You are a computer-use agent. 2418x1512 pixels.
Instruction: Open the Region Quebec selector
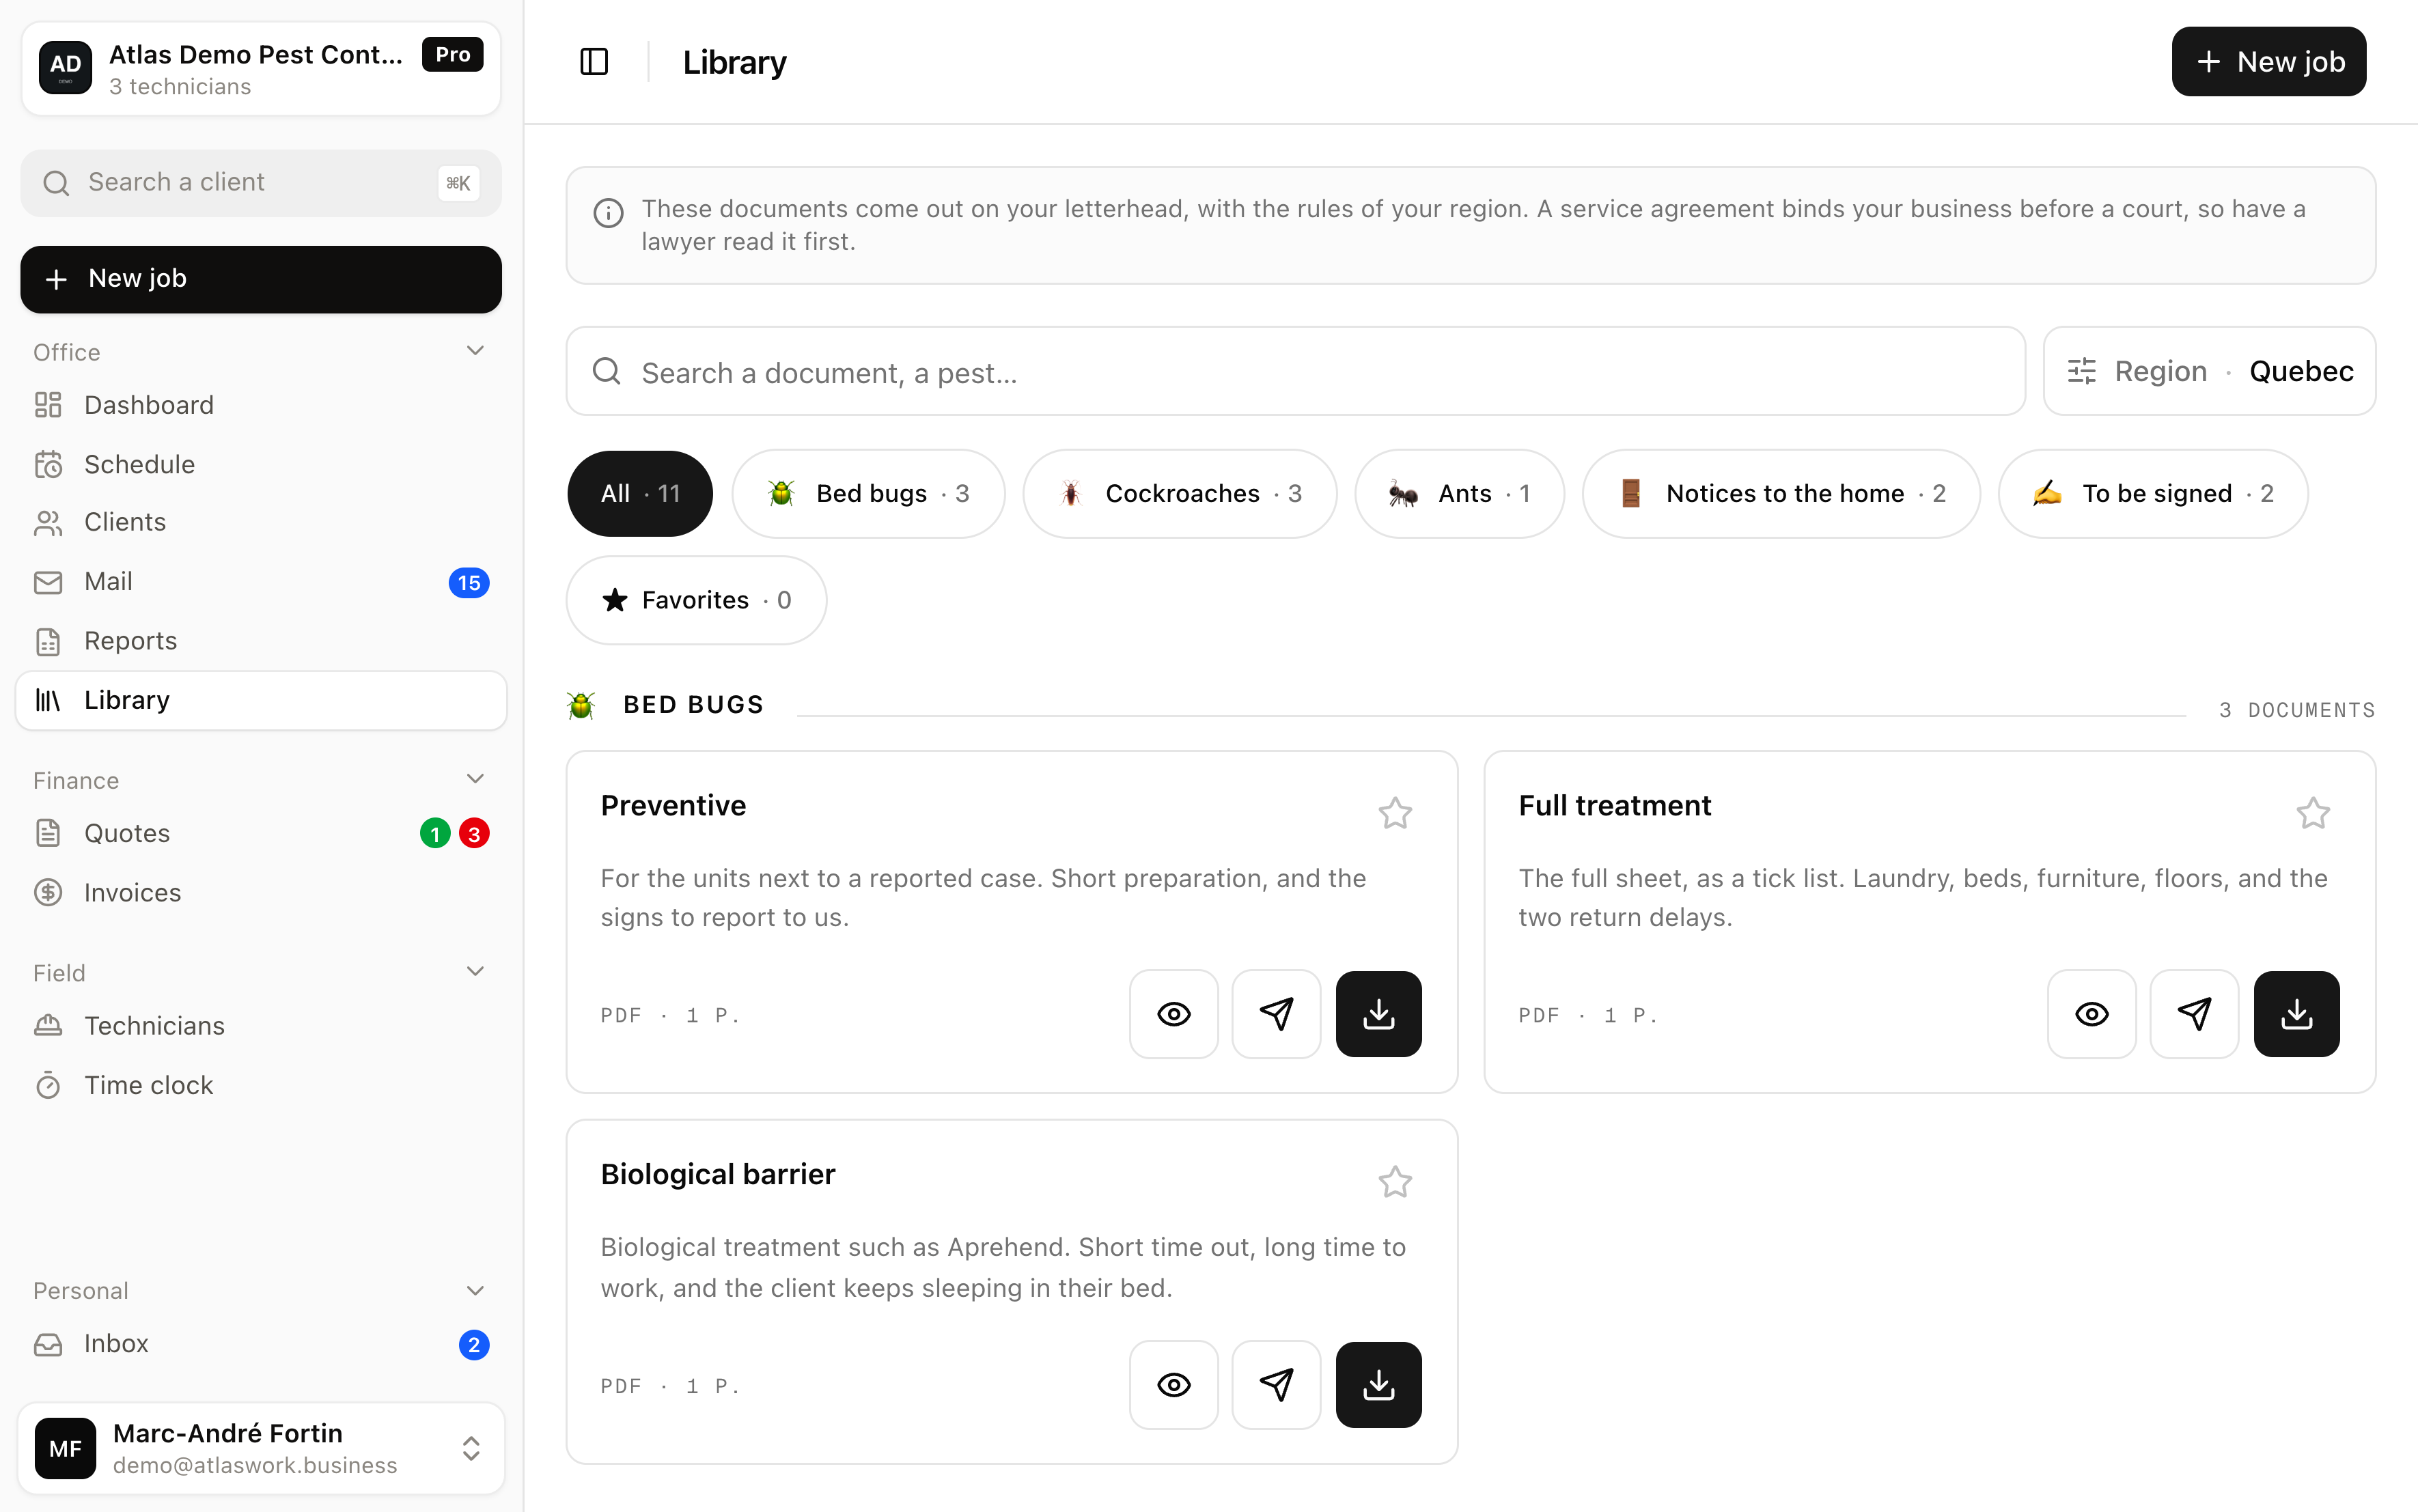point(2209,371)
